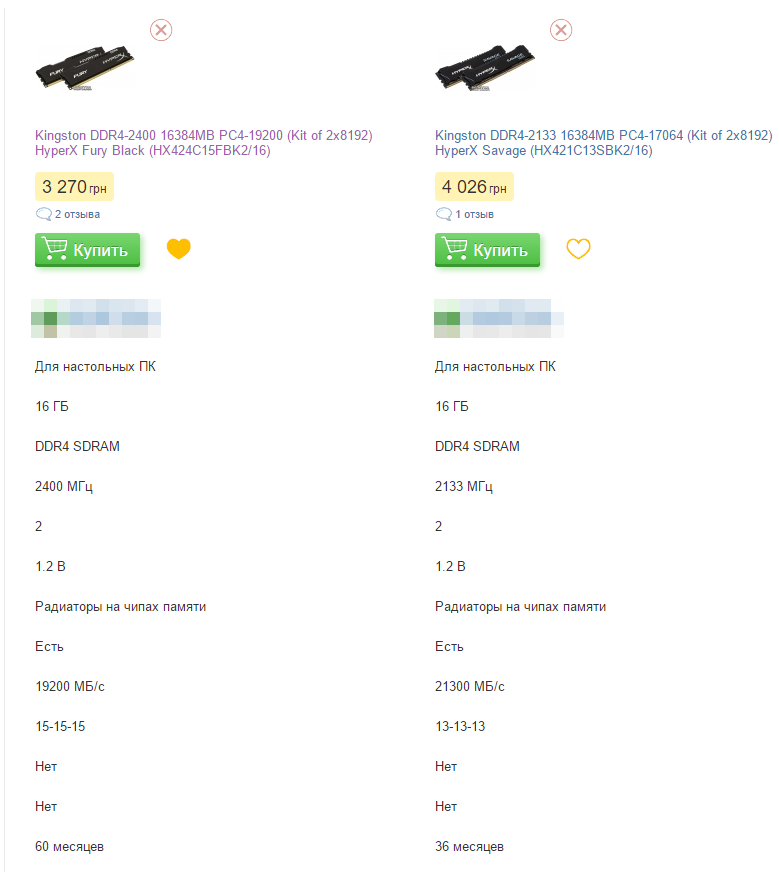
Task: Remove HyperX Savage kit from comparison
Action: pyautogui.click(x=561, y=30)
